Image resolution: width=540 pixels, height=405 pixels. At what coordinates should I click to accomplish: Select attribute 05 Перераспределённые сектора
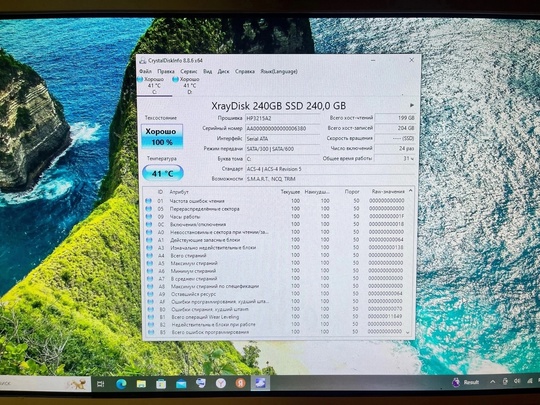276,209
